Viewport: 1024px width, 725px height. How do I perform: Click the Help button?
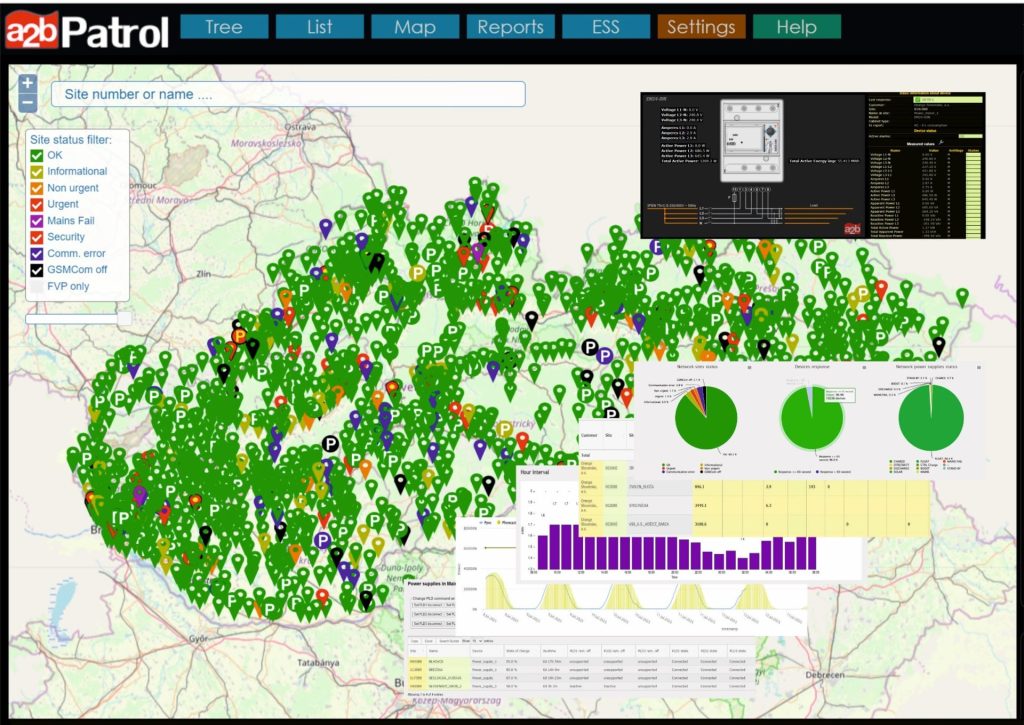point(799,27)
